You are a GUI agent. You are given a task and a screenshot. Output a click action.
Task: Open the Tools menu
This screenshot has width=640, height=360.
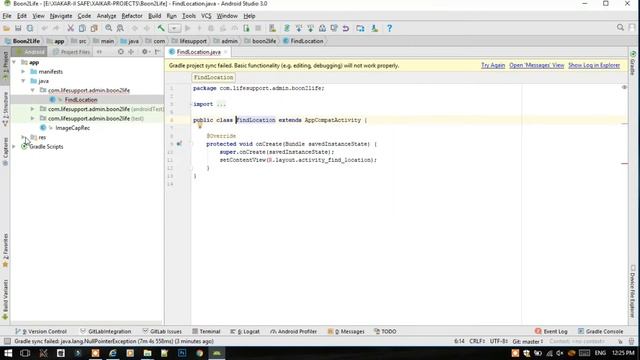pyautogui.click(x=189, y=16)
